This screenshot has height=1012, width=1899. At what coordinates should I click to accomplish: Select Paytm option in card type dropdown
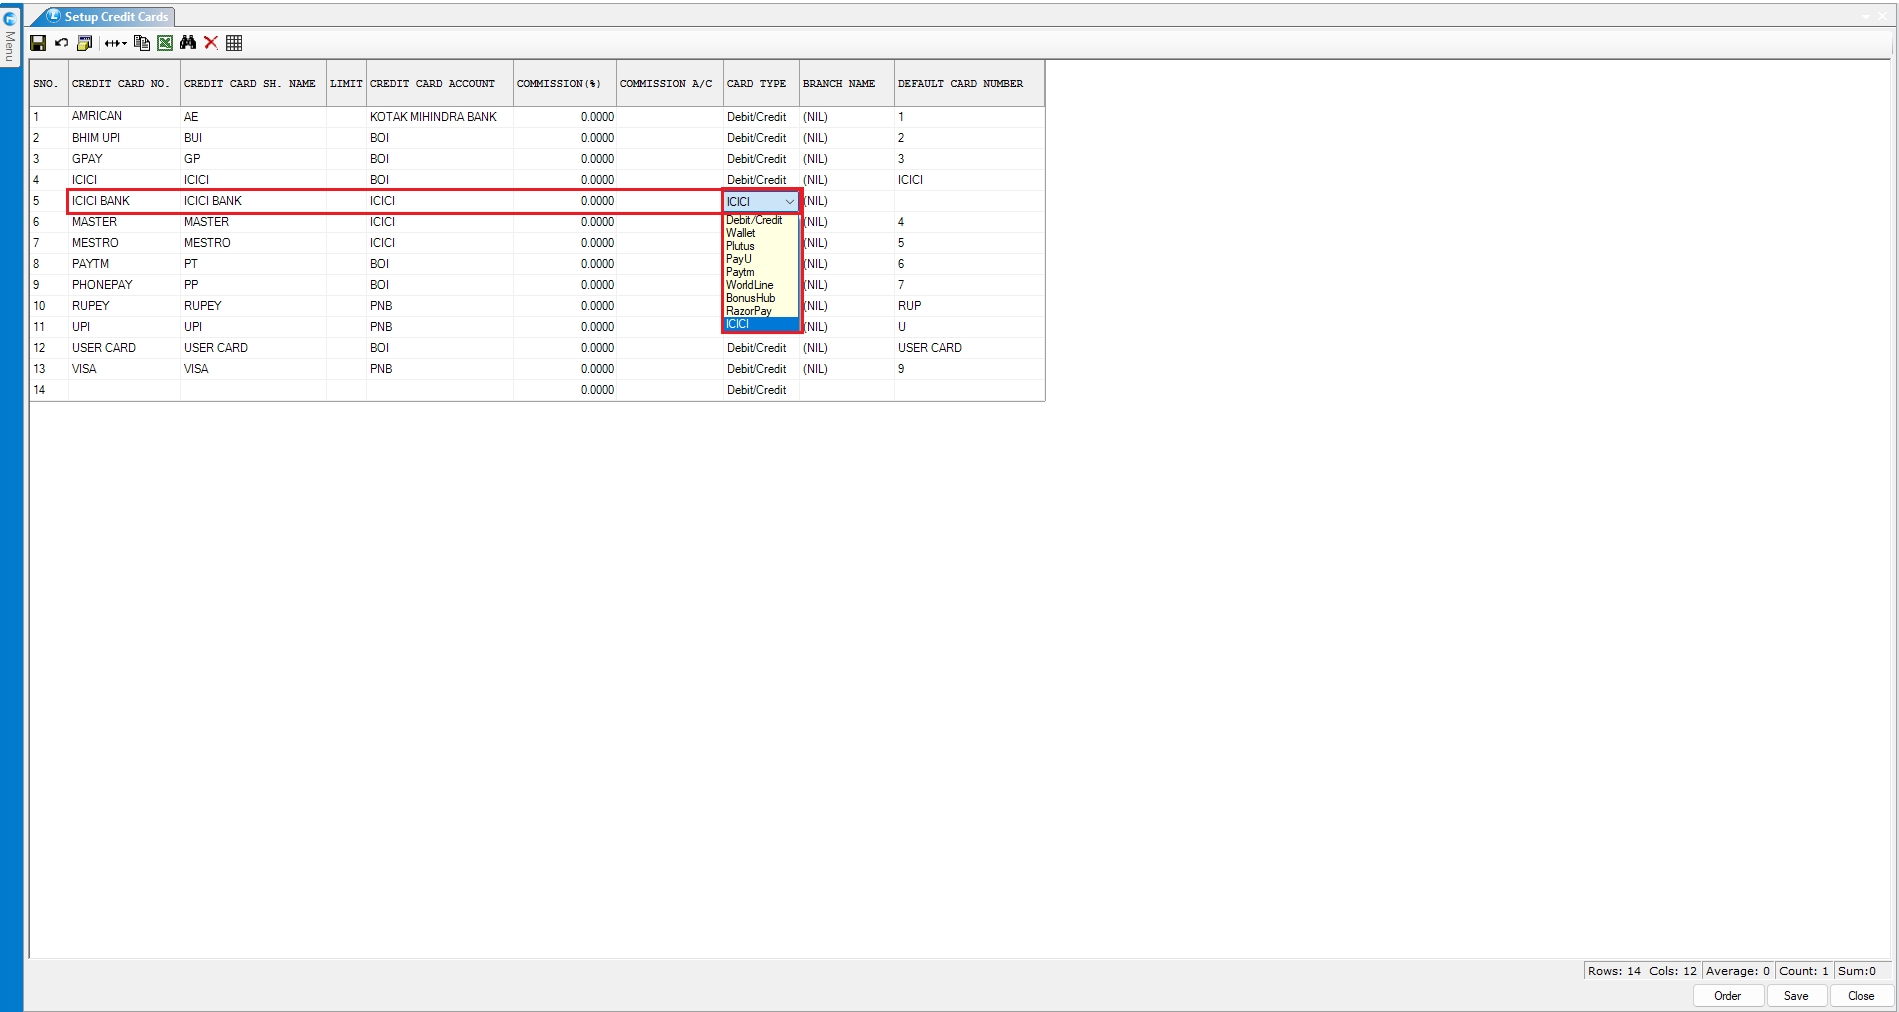click(x=740, y=272)
